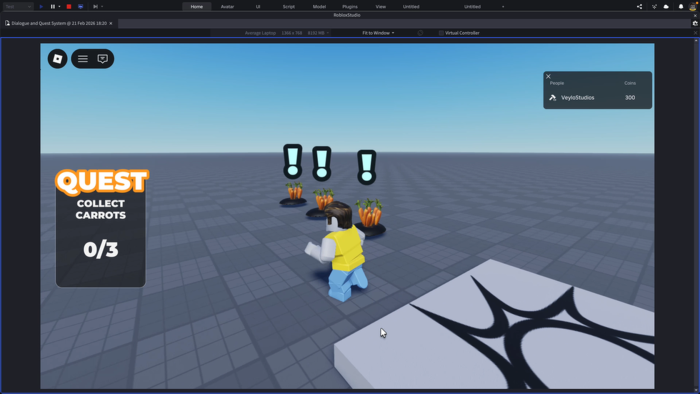Click the leftmost exclamation mark marker
This screenshot has width=700, height=394.
point(293,161)
